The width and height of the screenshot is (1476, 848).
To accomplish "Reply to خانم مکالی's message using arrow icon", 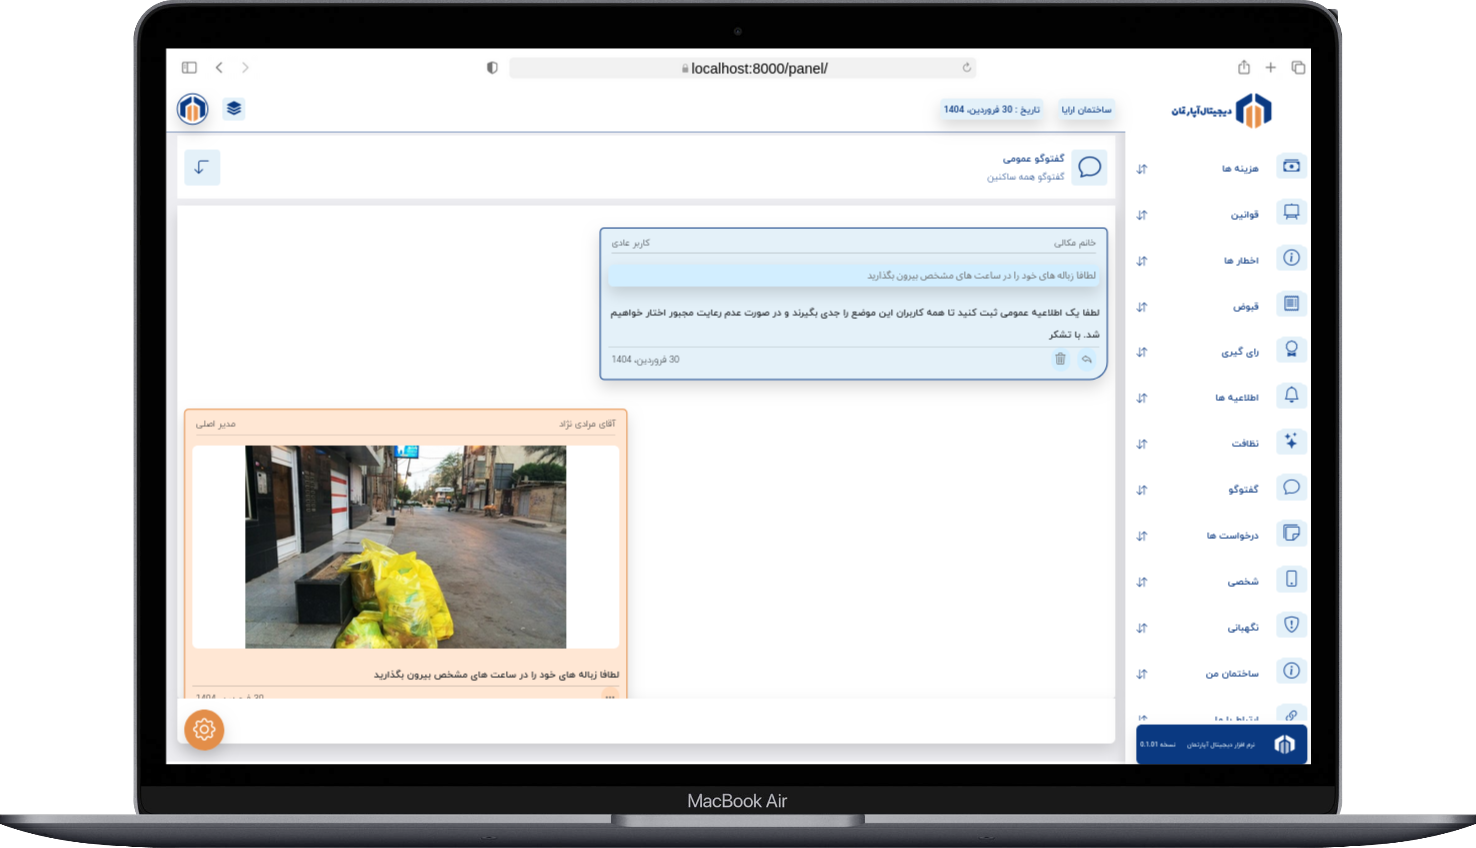I will click(x=1087, y=359).
